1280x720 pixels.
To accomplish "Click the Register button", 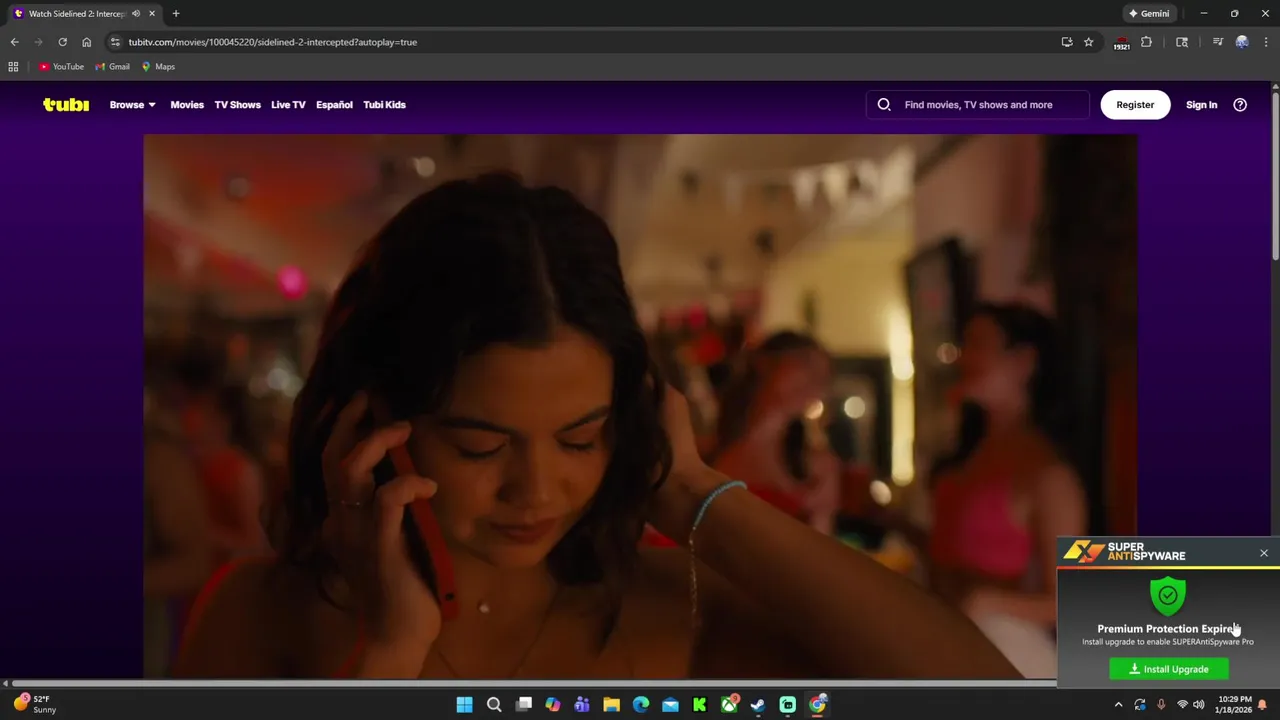I will tap(1135, 104).
